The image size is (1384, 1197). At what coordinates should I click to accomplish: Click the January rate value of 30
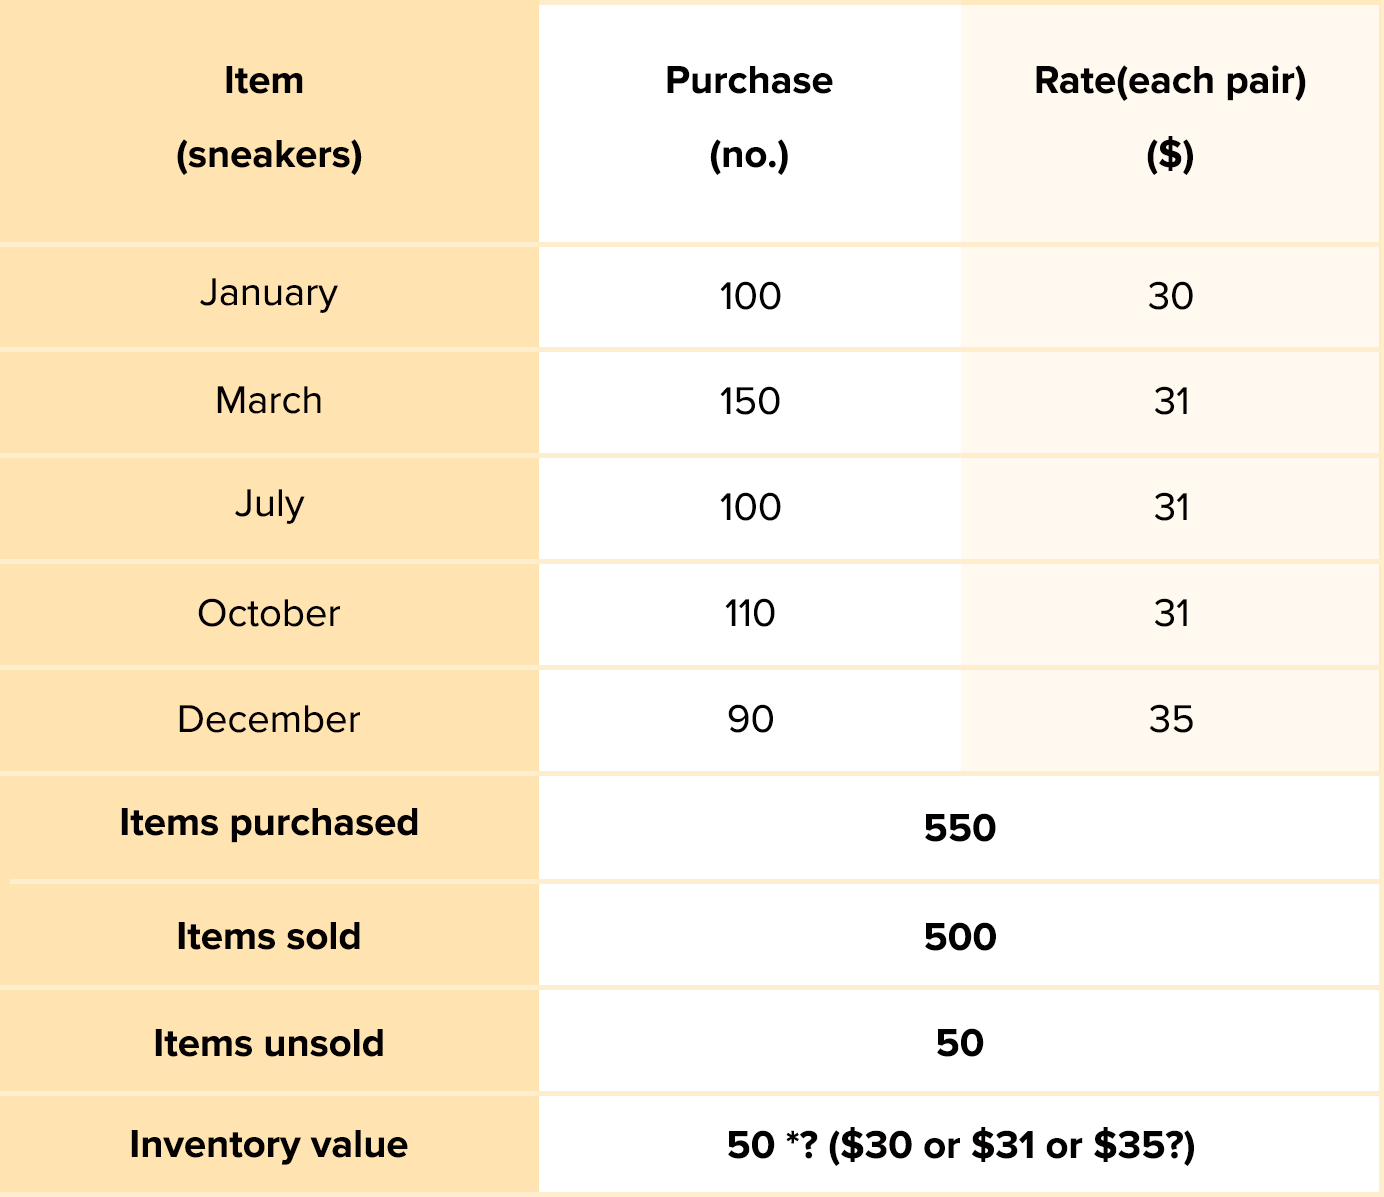tap(1170, 296)
